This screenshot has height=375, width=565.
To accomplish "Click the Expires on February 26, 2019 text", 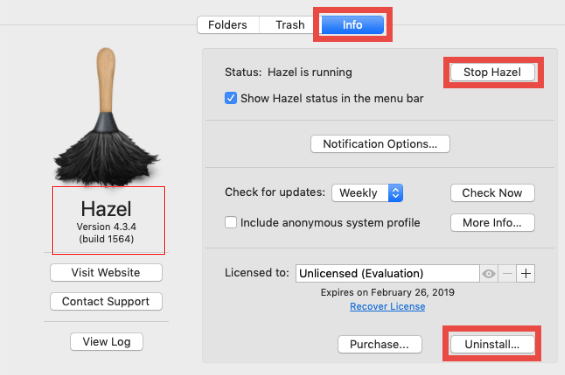I will pos(387,292).
